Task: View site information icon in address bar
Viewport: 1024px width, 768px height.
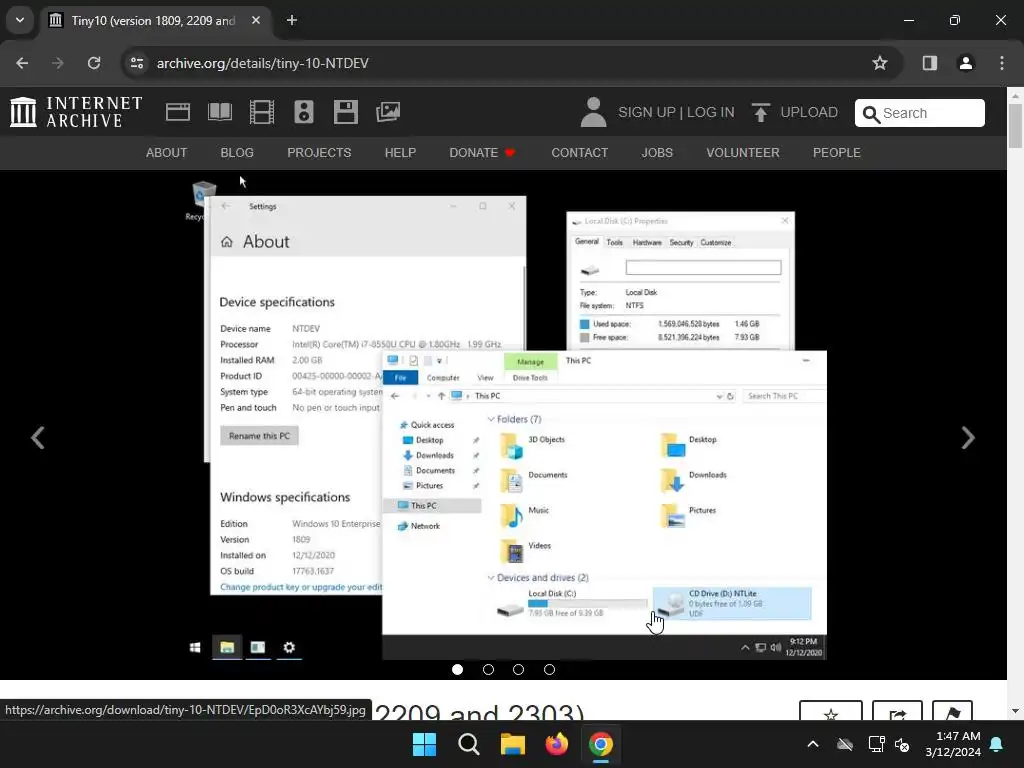Action: click(x=136, y=63)
